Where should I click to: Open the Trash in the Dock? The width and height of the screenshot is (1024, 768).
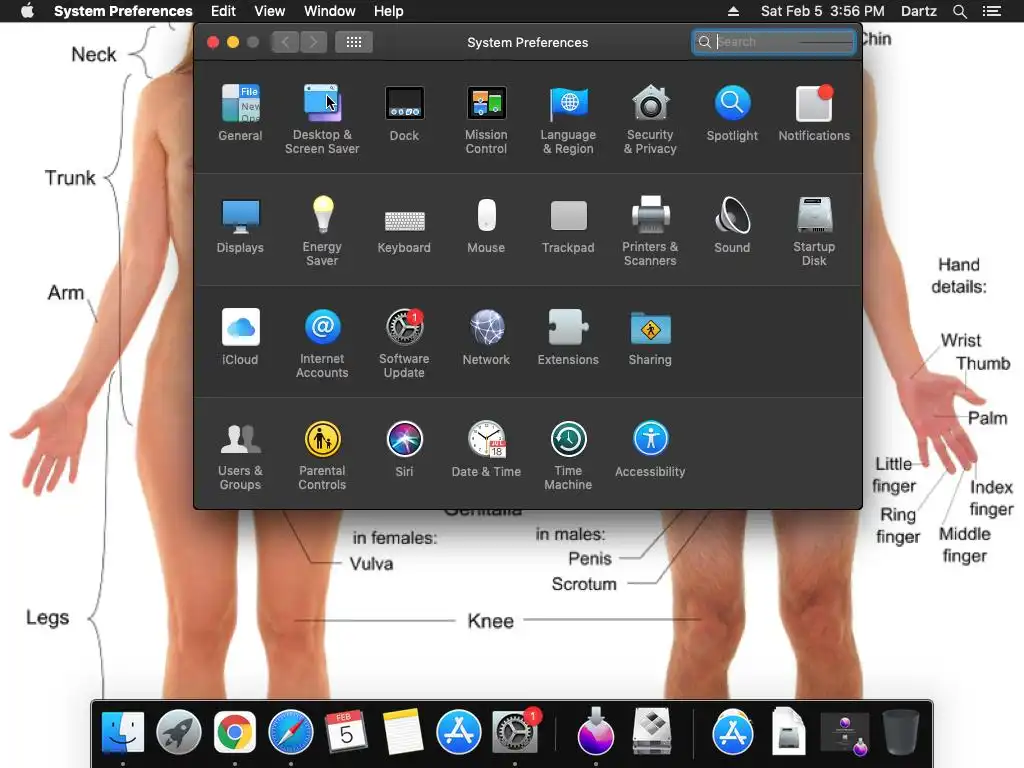901,732
